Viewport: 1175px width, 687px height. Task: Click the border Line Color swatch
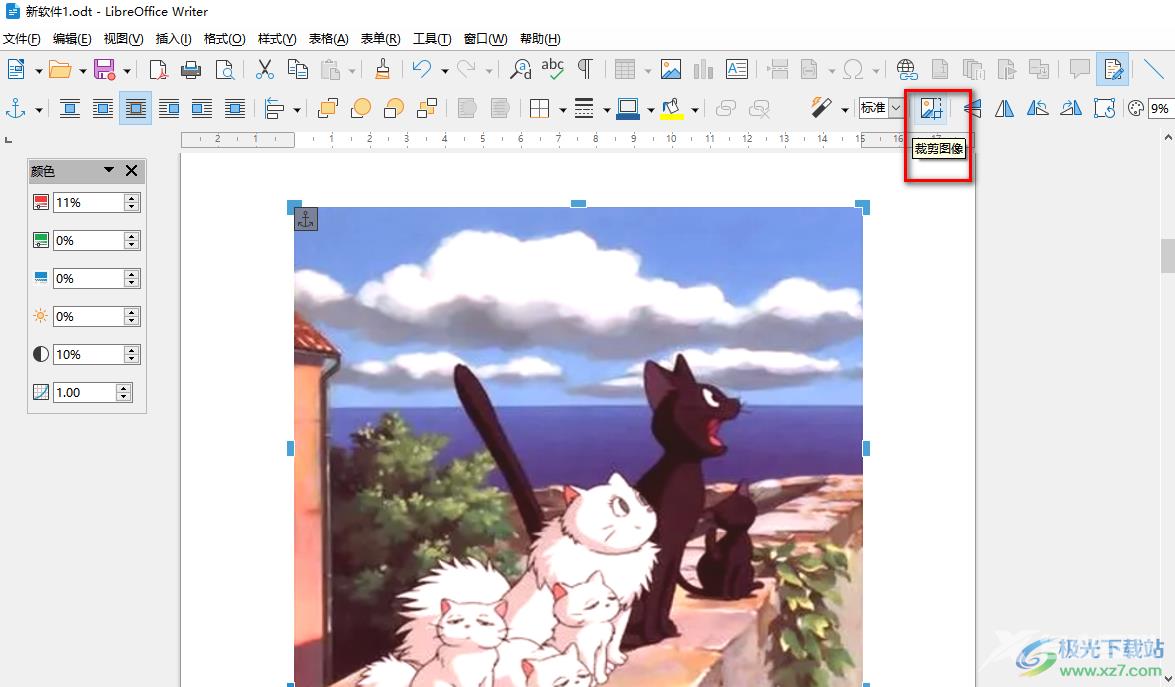point(628,109)
